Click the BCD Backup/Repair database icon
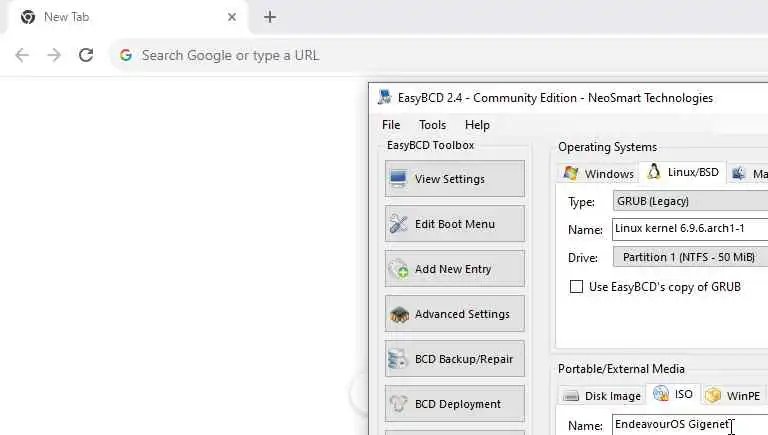 click(399, 359)
